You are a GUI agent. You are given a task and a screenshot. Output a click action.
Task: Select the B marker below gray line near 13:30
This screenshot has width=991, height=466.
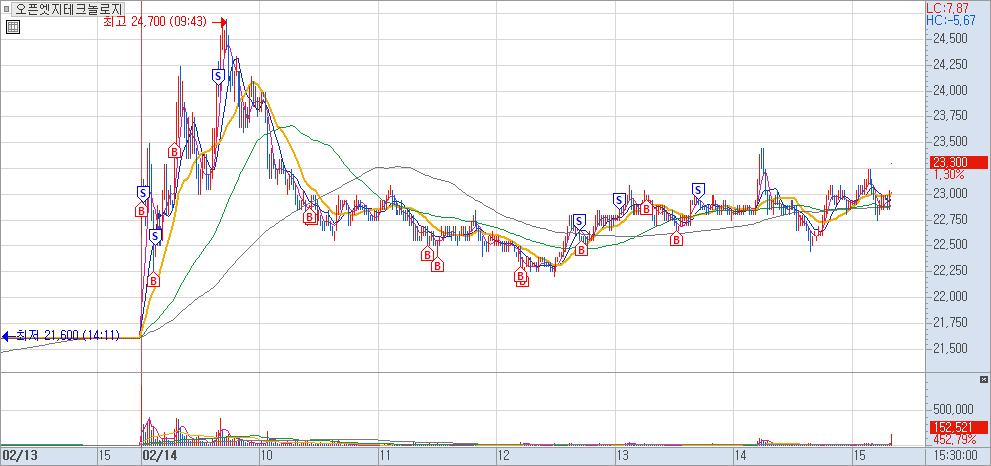[x=676, y=240]
